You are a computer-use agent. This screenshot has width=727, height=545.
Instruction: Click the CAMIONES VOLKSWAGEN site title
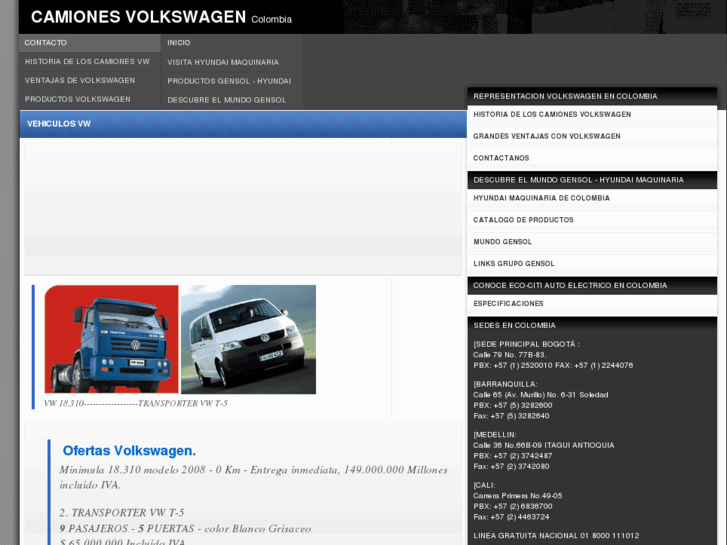[x=138, y=17]
